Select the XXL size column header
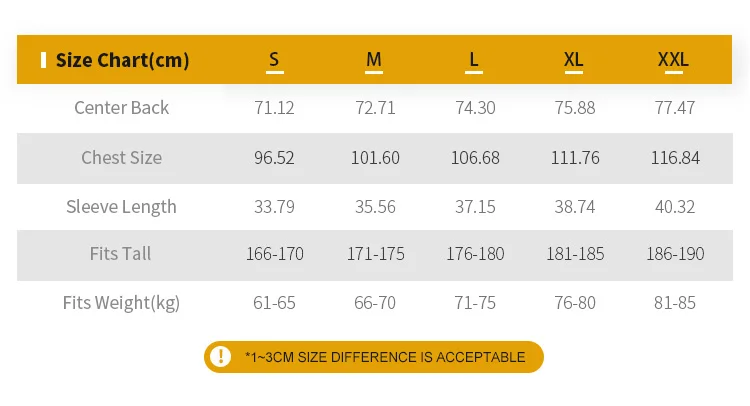 click(673, 60)
